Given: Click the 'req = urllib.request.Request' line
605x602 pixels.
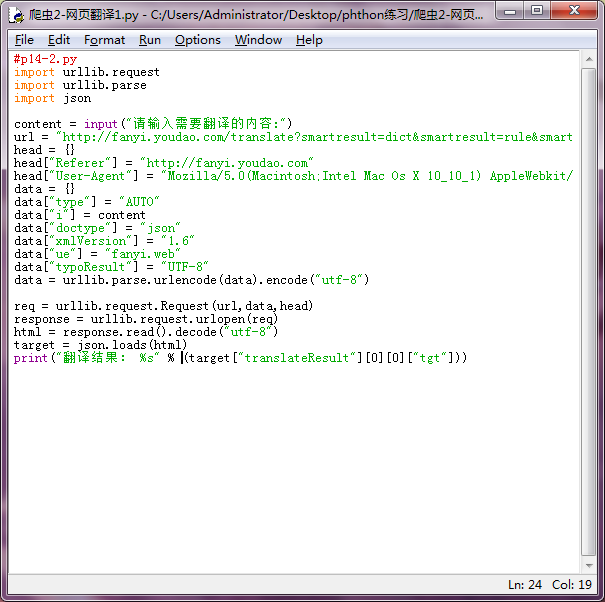Looking at the screenshot, I should [x=164, y=306].
